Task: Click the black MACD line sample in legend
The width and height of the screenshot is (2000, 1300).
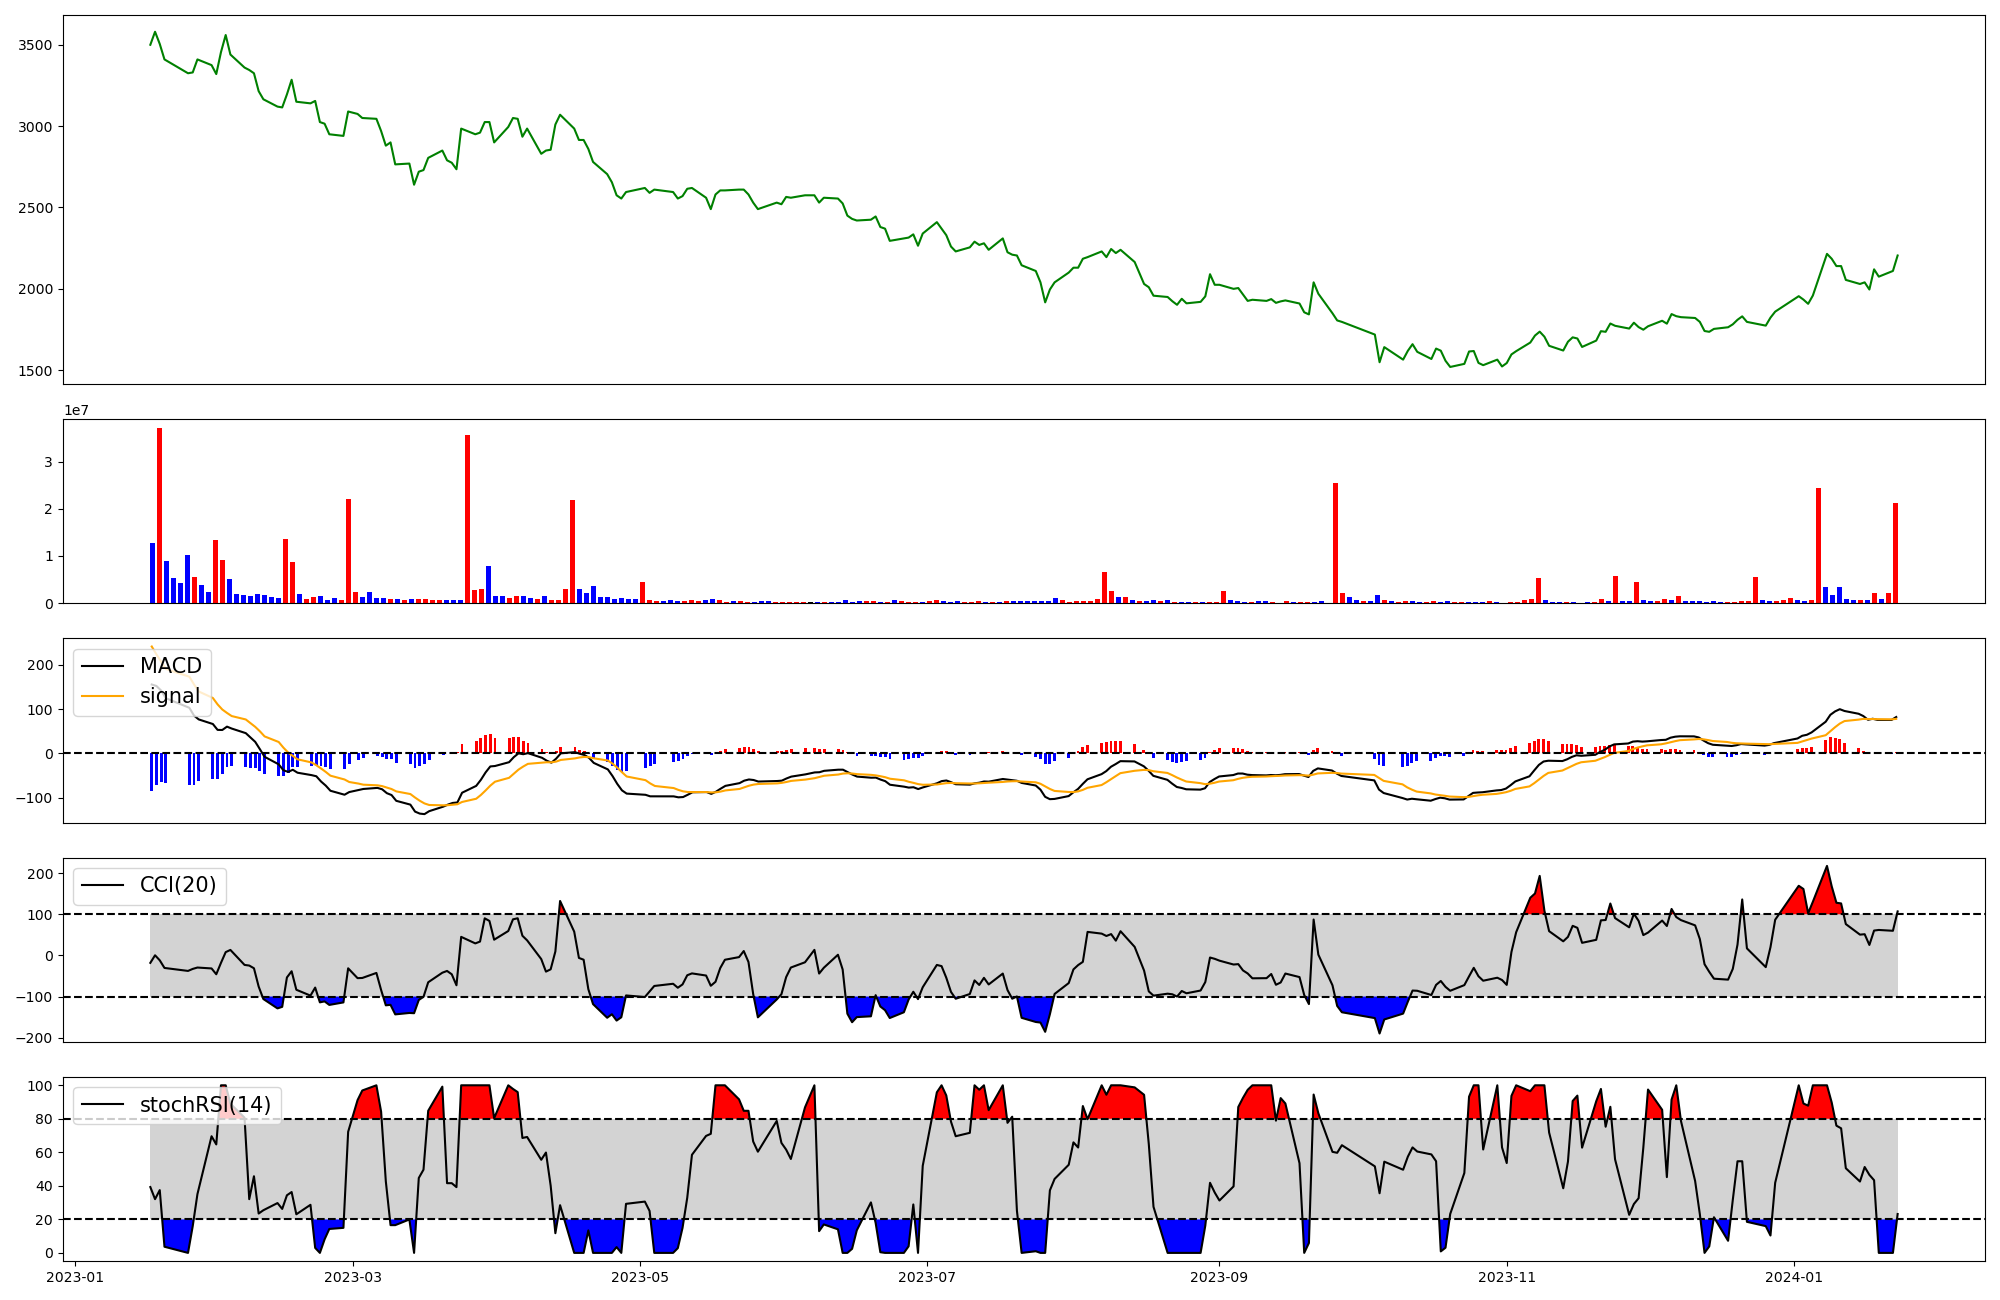Action: [103, 666]
